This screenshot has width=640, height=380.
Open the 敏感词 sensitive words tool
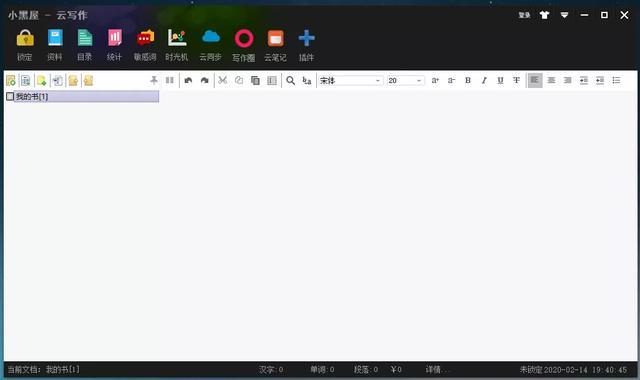[x=145, y=38]
